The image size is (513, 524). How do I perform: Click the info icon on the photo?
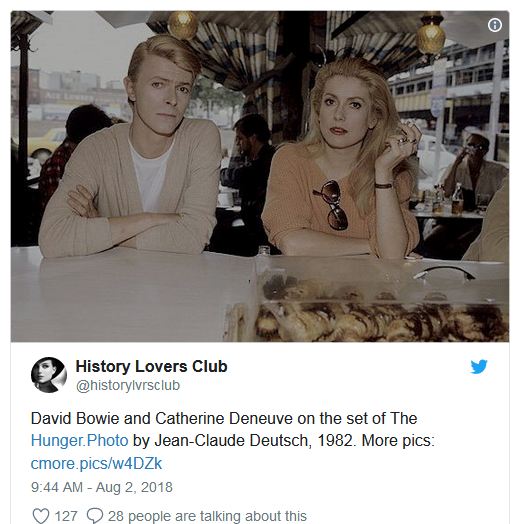(x=495, y=25)
